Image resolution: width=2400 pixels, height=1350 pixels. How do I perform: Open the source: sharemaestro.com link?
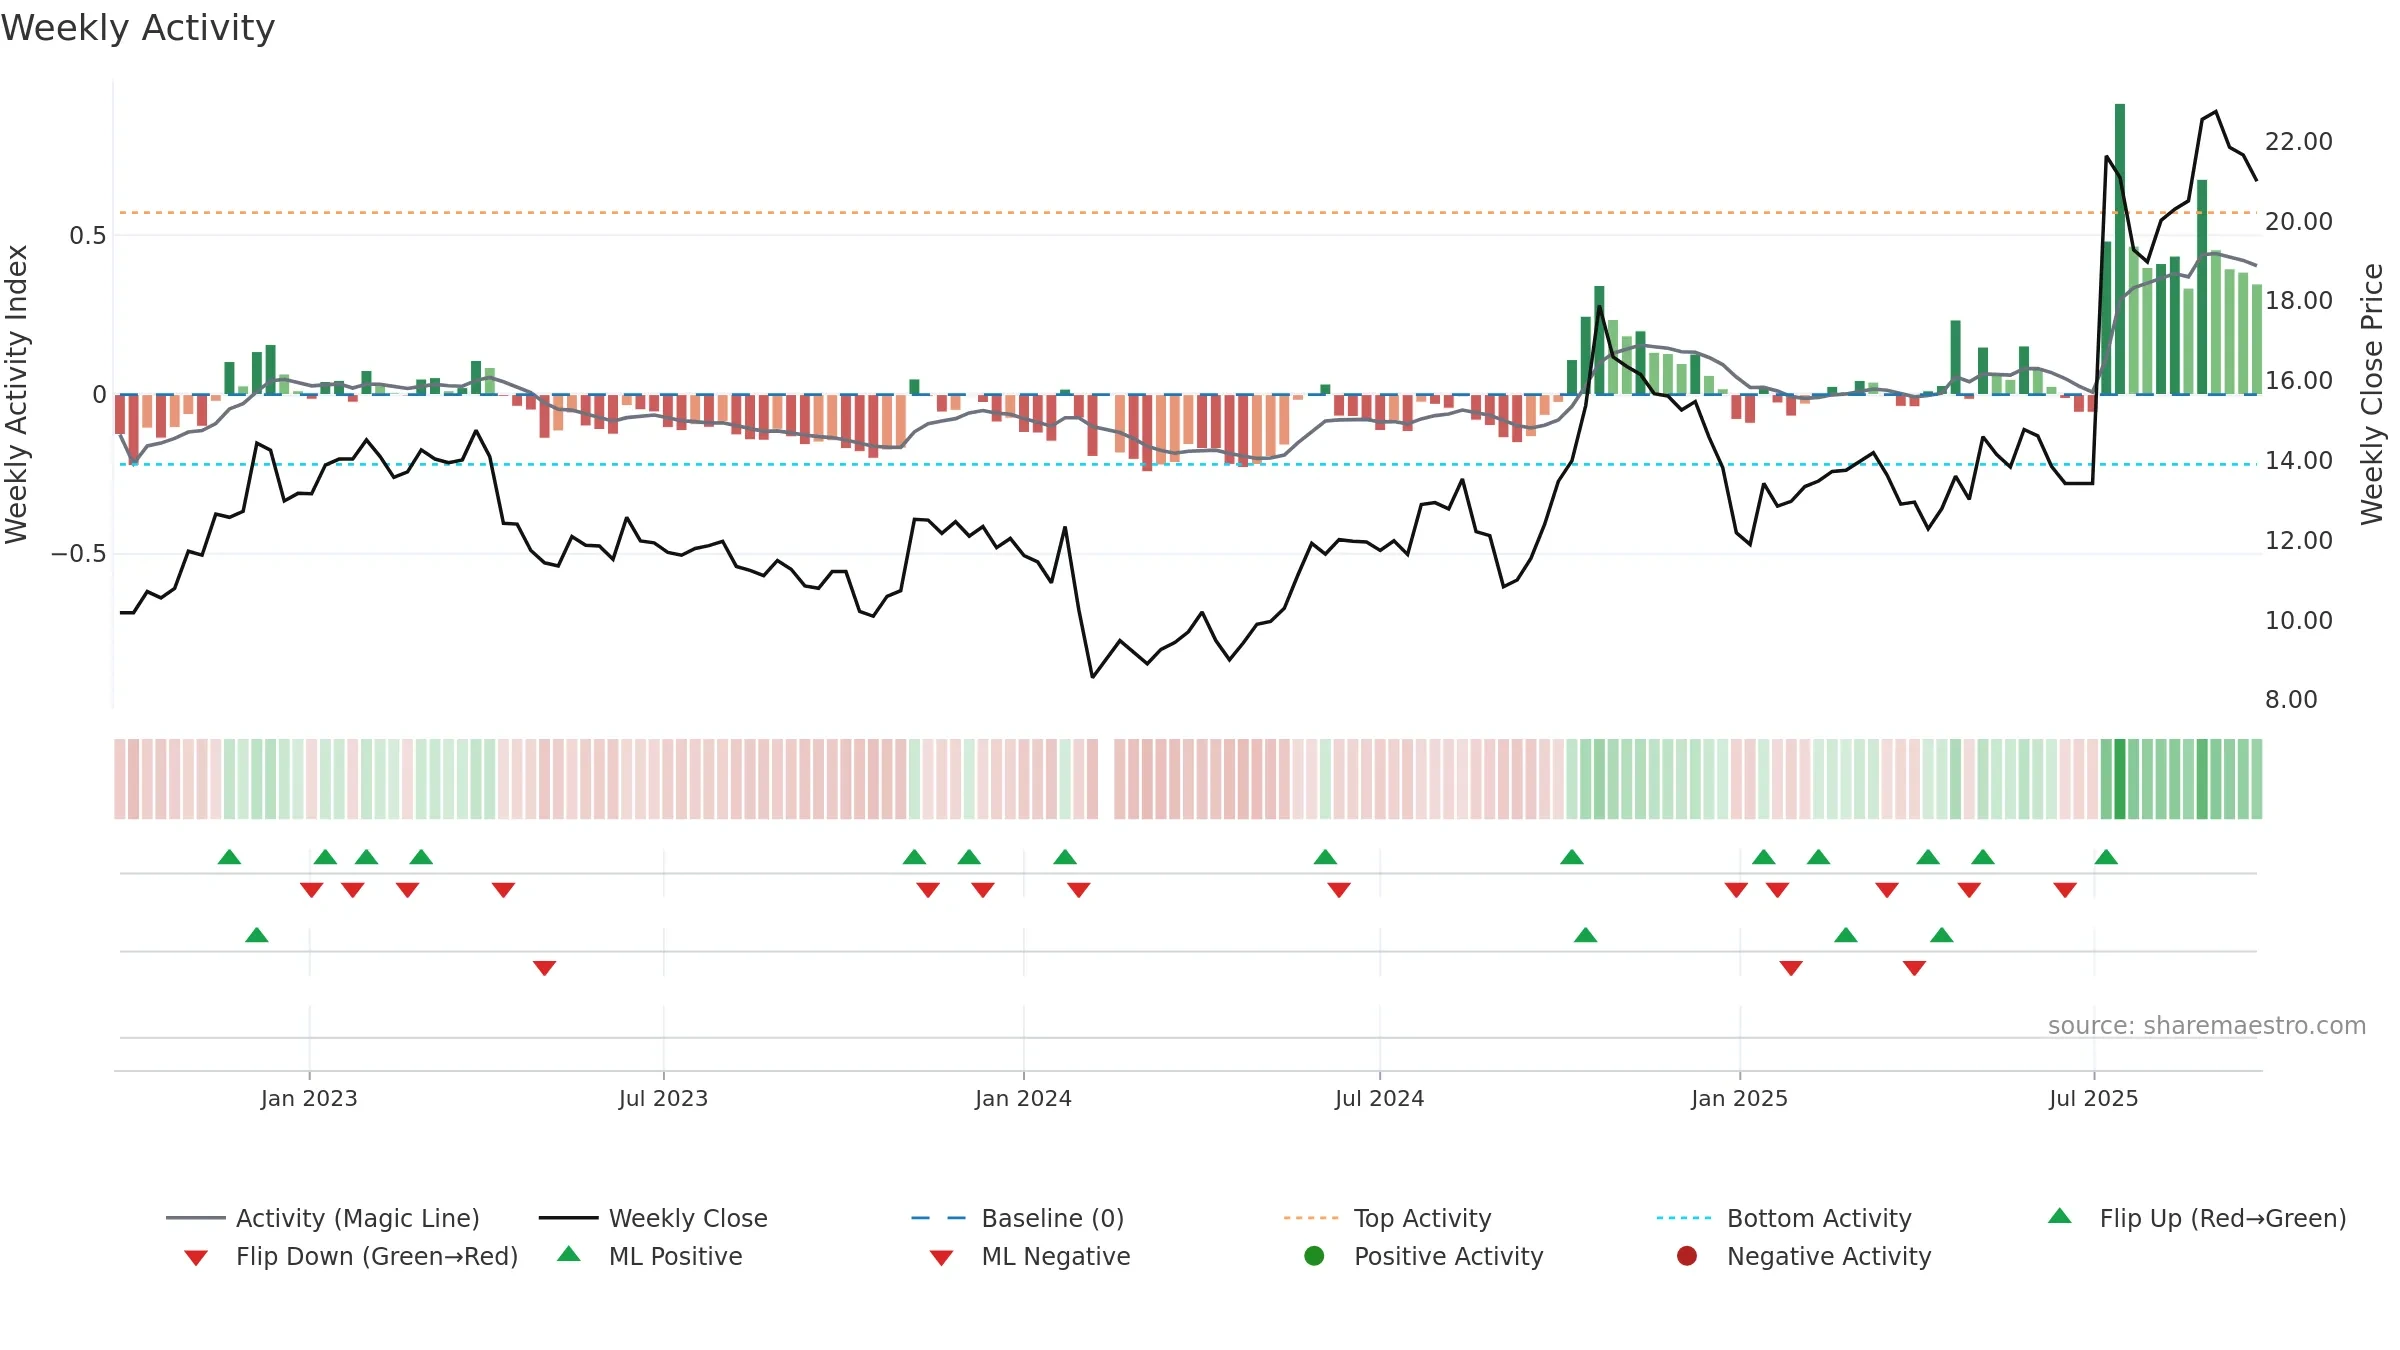point(2206,1025)
